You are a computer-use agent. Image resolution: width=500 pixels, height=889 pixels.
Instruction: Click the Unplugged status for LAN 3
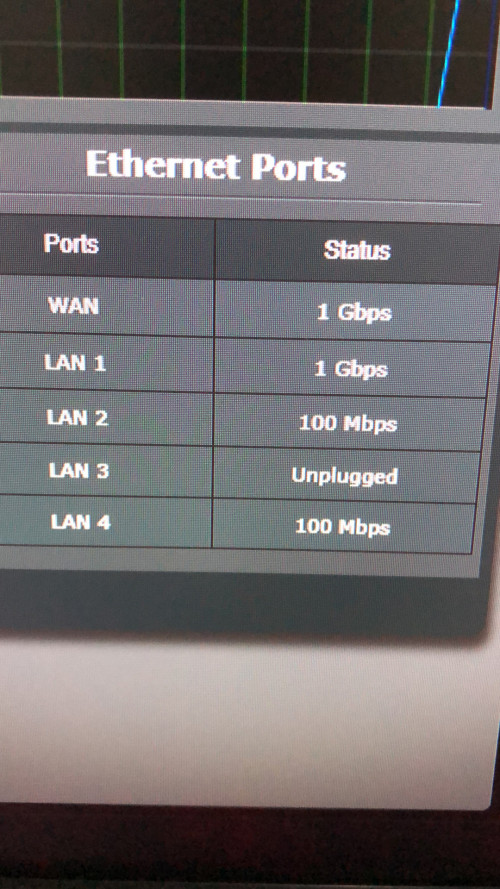[345, 476]
